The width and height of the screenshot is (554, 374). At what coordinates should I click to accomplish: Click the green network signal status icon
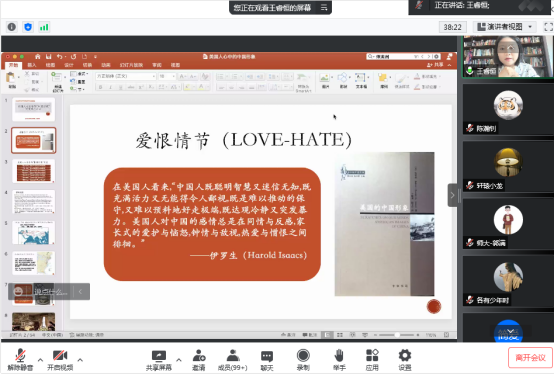pos(44,27)
